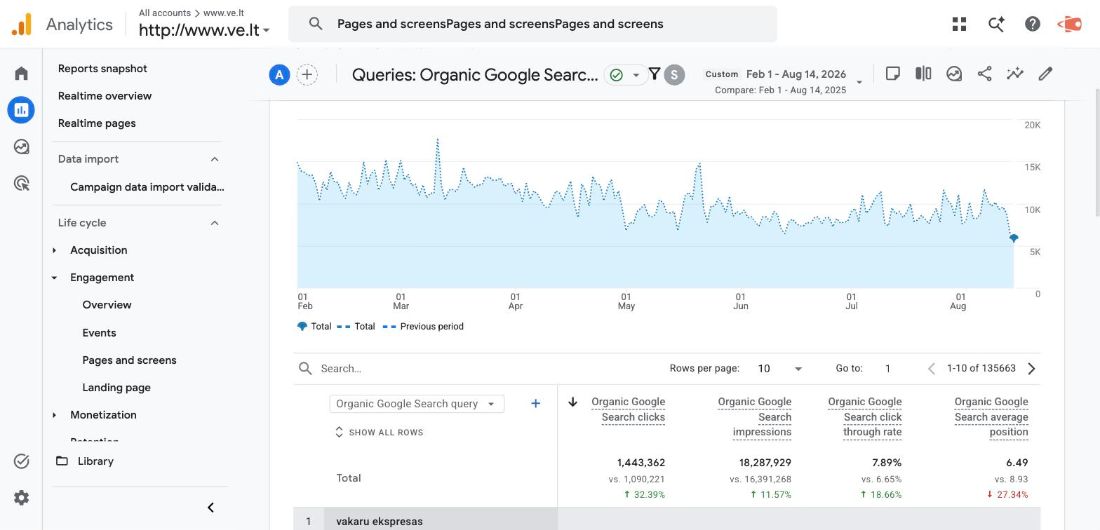Viewport: 1100px width, 530px height.
Task: Click the add comparison plus circle
Action: coord(307,75)
